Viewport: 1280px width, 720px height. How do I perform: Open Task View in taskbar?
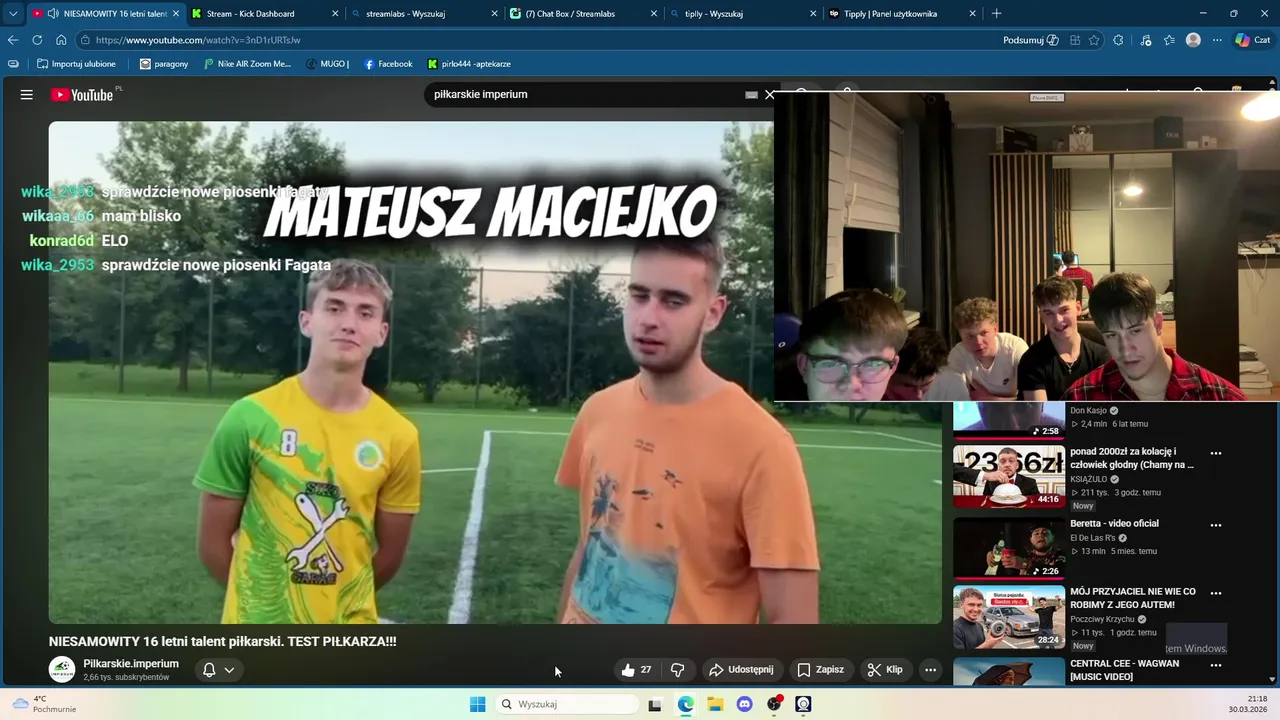655,704
